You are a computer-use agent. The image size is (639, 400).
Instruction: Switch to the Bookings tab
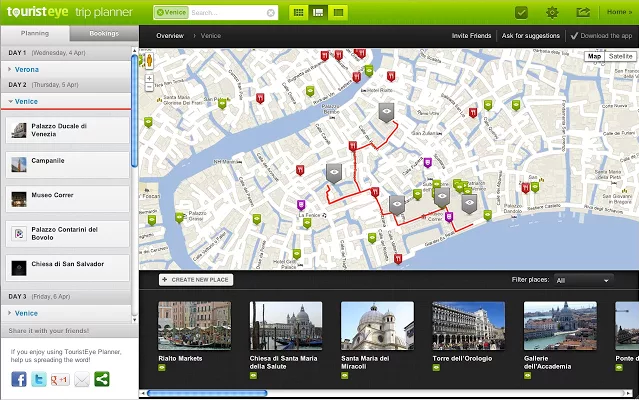(104, 33)
